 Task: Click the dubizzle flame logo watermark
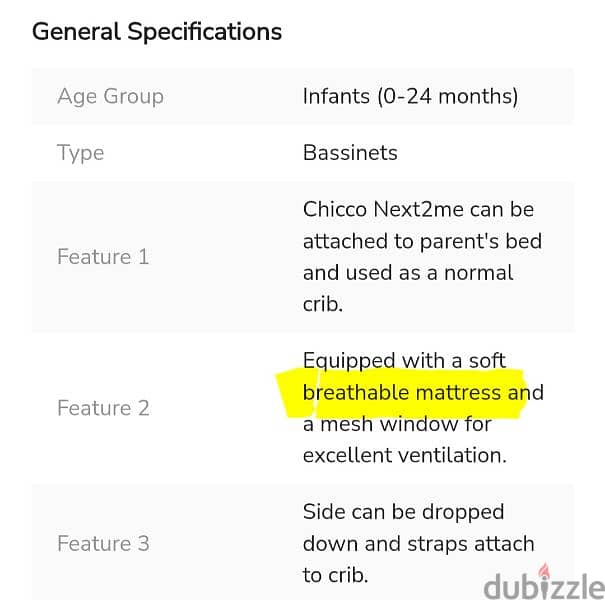click(x=544, y=571)
